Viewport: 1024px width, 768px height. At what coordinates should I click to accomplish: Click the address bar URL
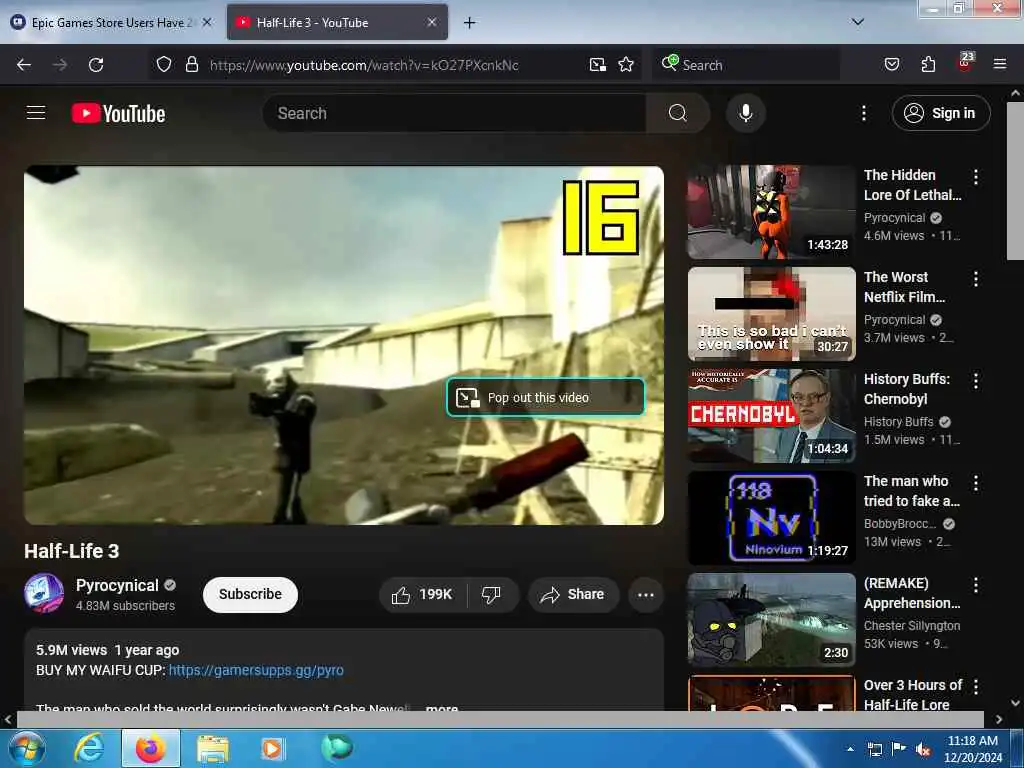pos(364,65)
